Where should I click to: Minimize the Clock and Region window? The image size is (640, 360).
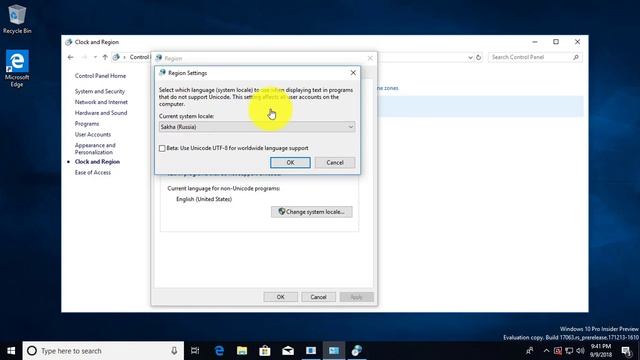[535, 42]
